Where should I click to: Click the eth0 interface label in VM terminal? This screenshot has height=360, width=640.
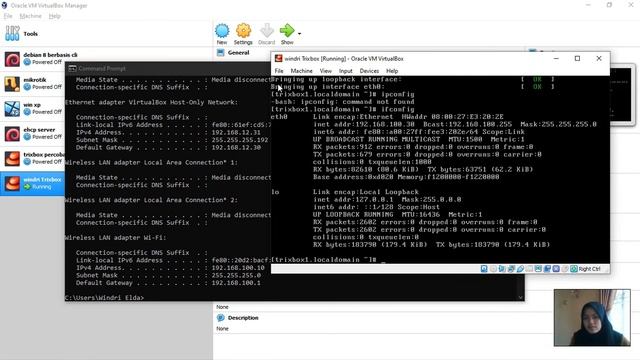coord(280,117)
